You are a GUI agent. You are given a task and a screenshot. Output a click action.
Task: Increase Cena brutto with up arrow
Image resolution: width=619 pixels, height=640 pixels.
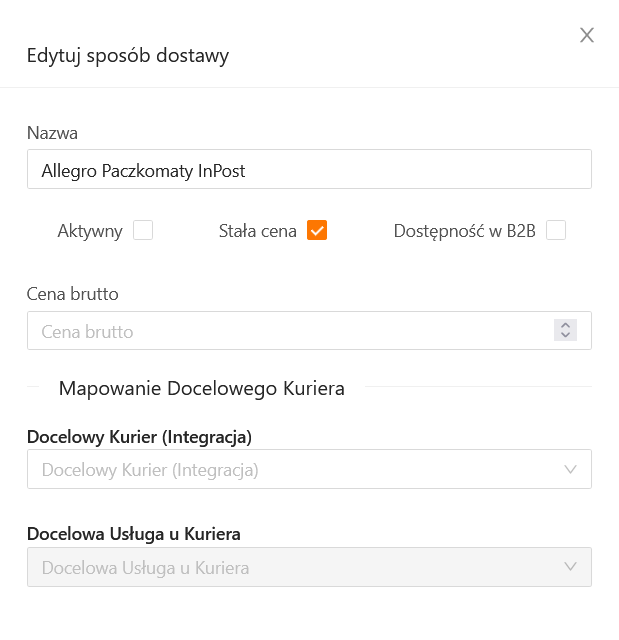[x=566, y=325]
